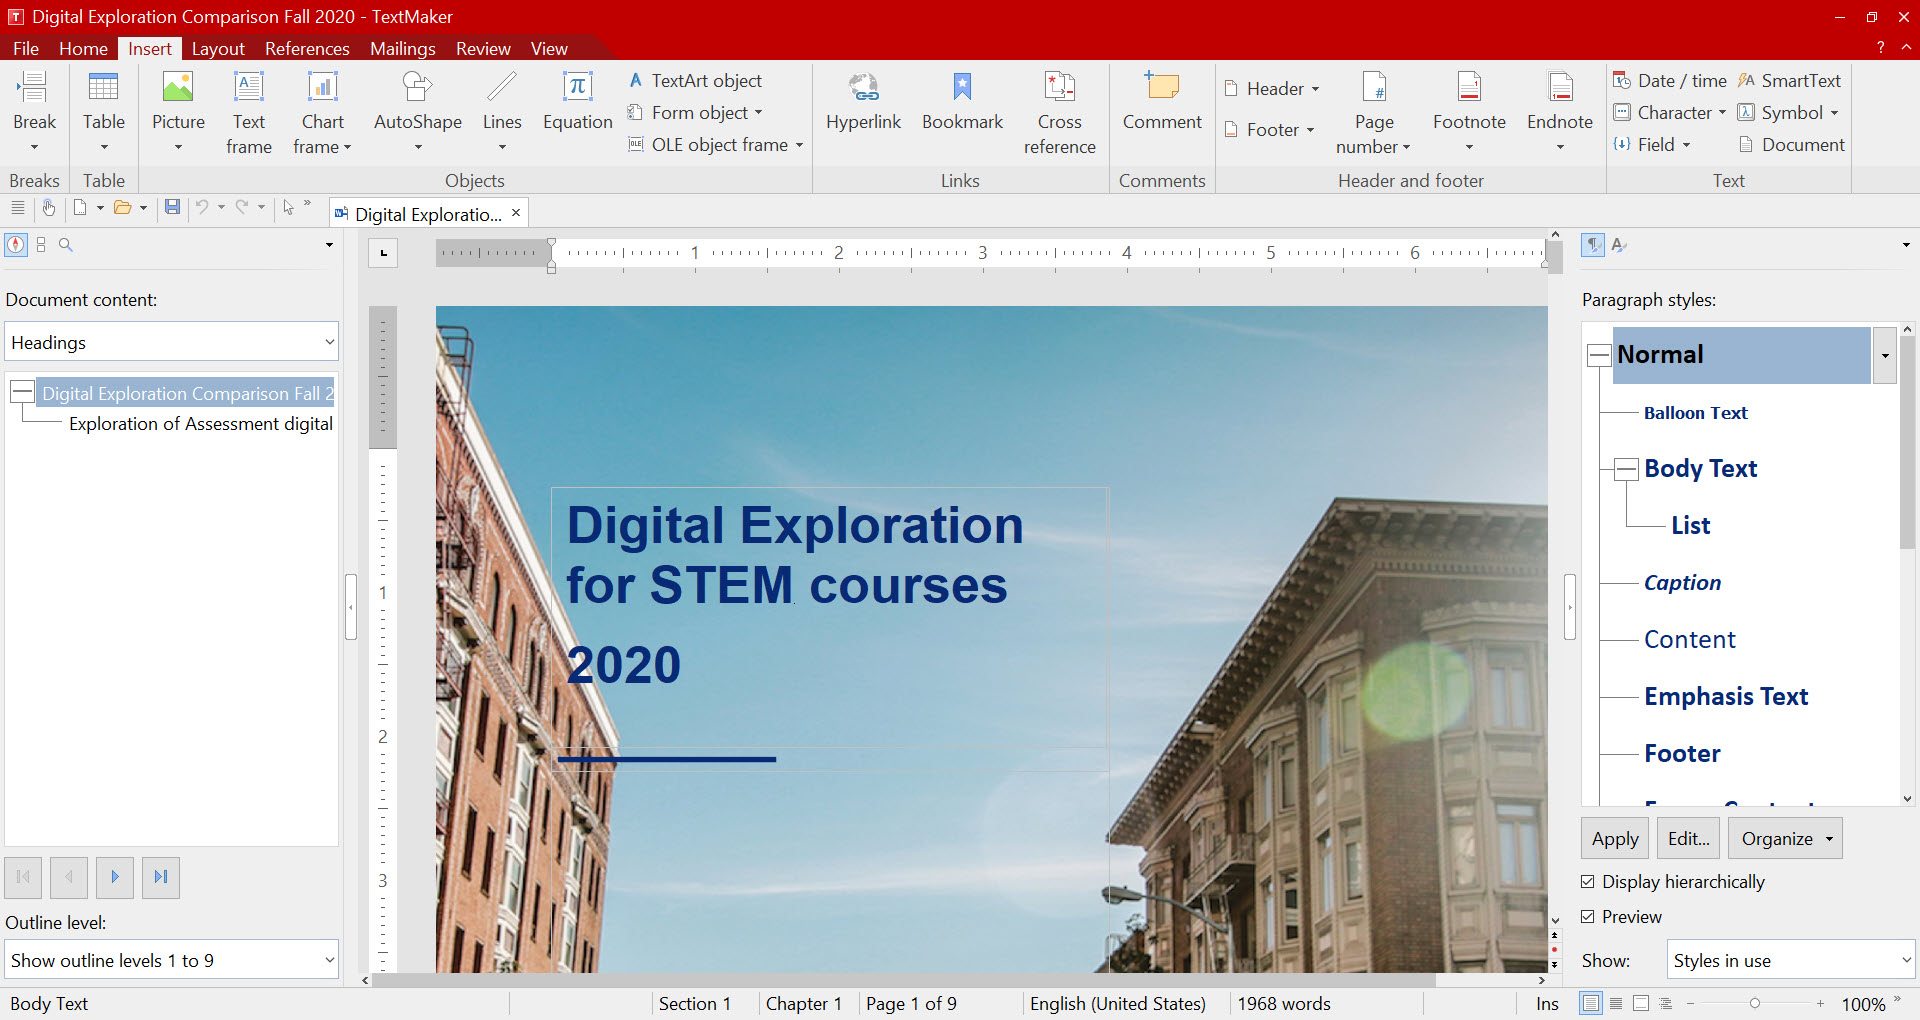Show character styles in right sidebar
The width and height of the screenshot is (1920, 1020).
pos(1619,245)
